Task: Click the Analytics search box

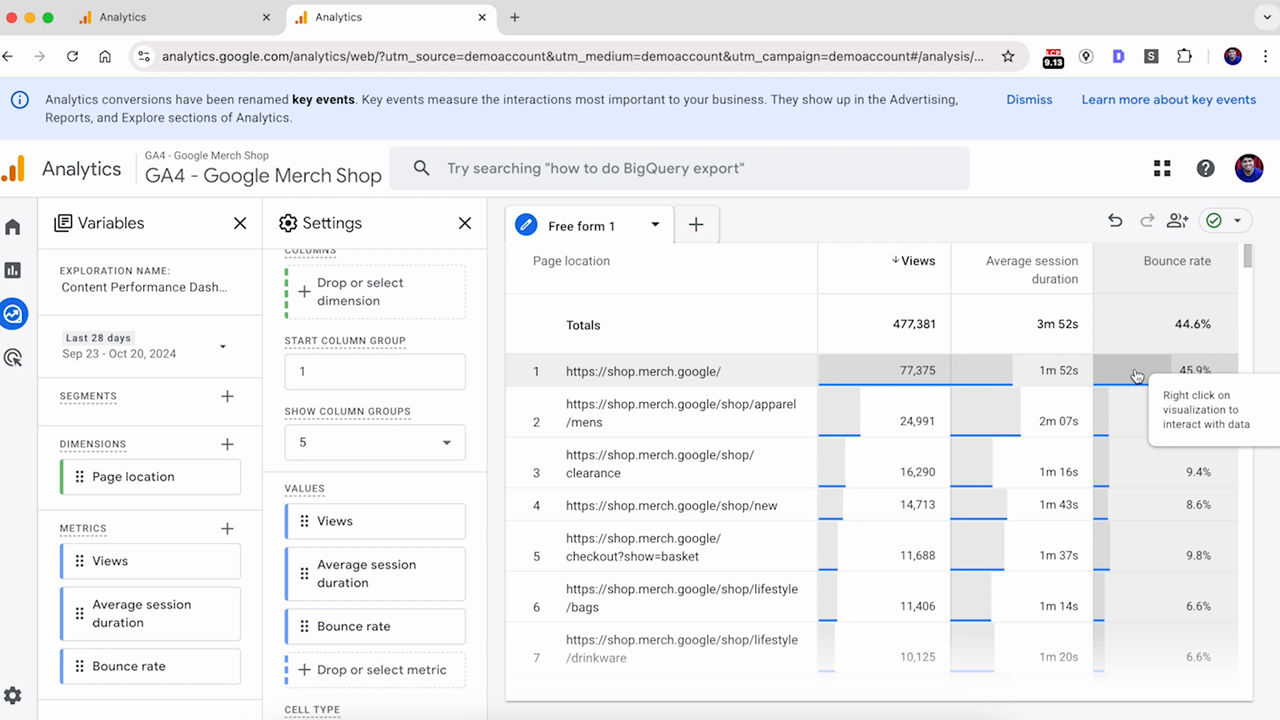Action: [679, 168]
